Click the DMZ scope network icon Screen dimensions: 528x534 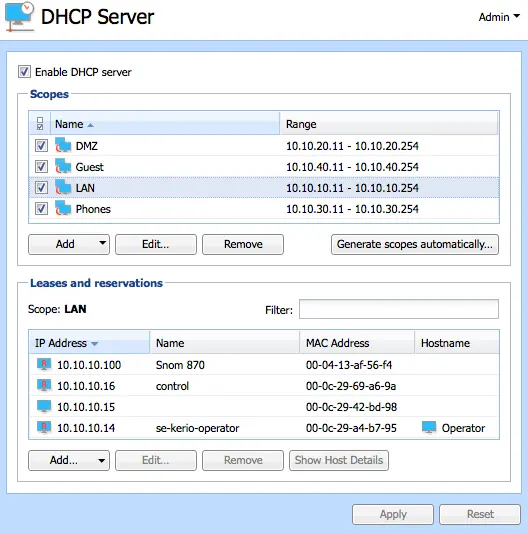[63, 145]
